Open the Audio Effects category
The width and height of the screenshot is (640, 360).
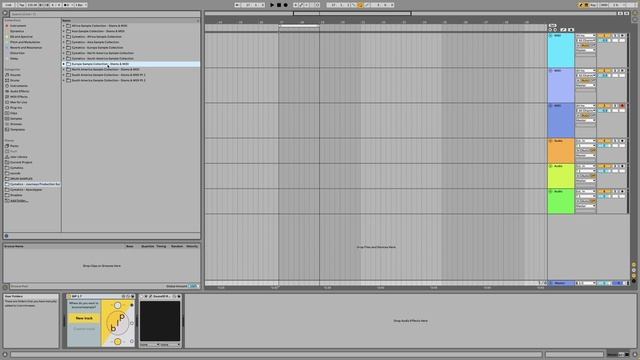19,91
